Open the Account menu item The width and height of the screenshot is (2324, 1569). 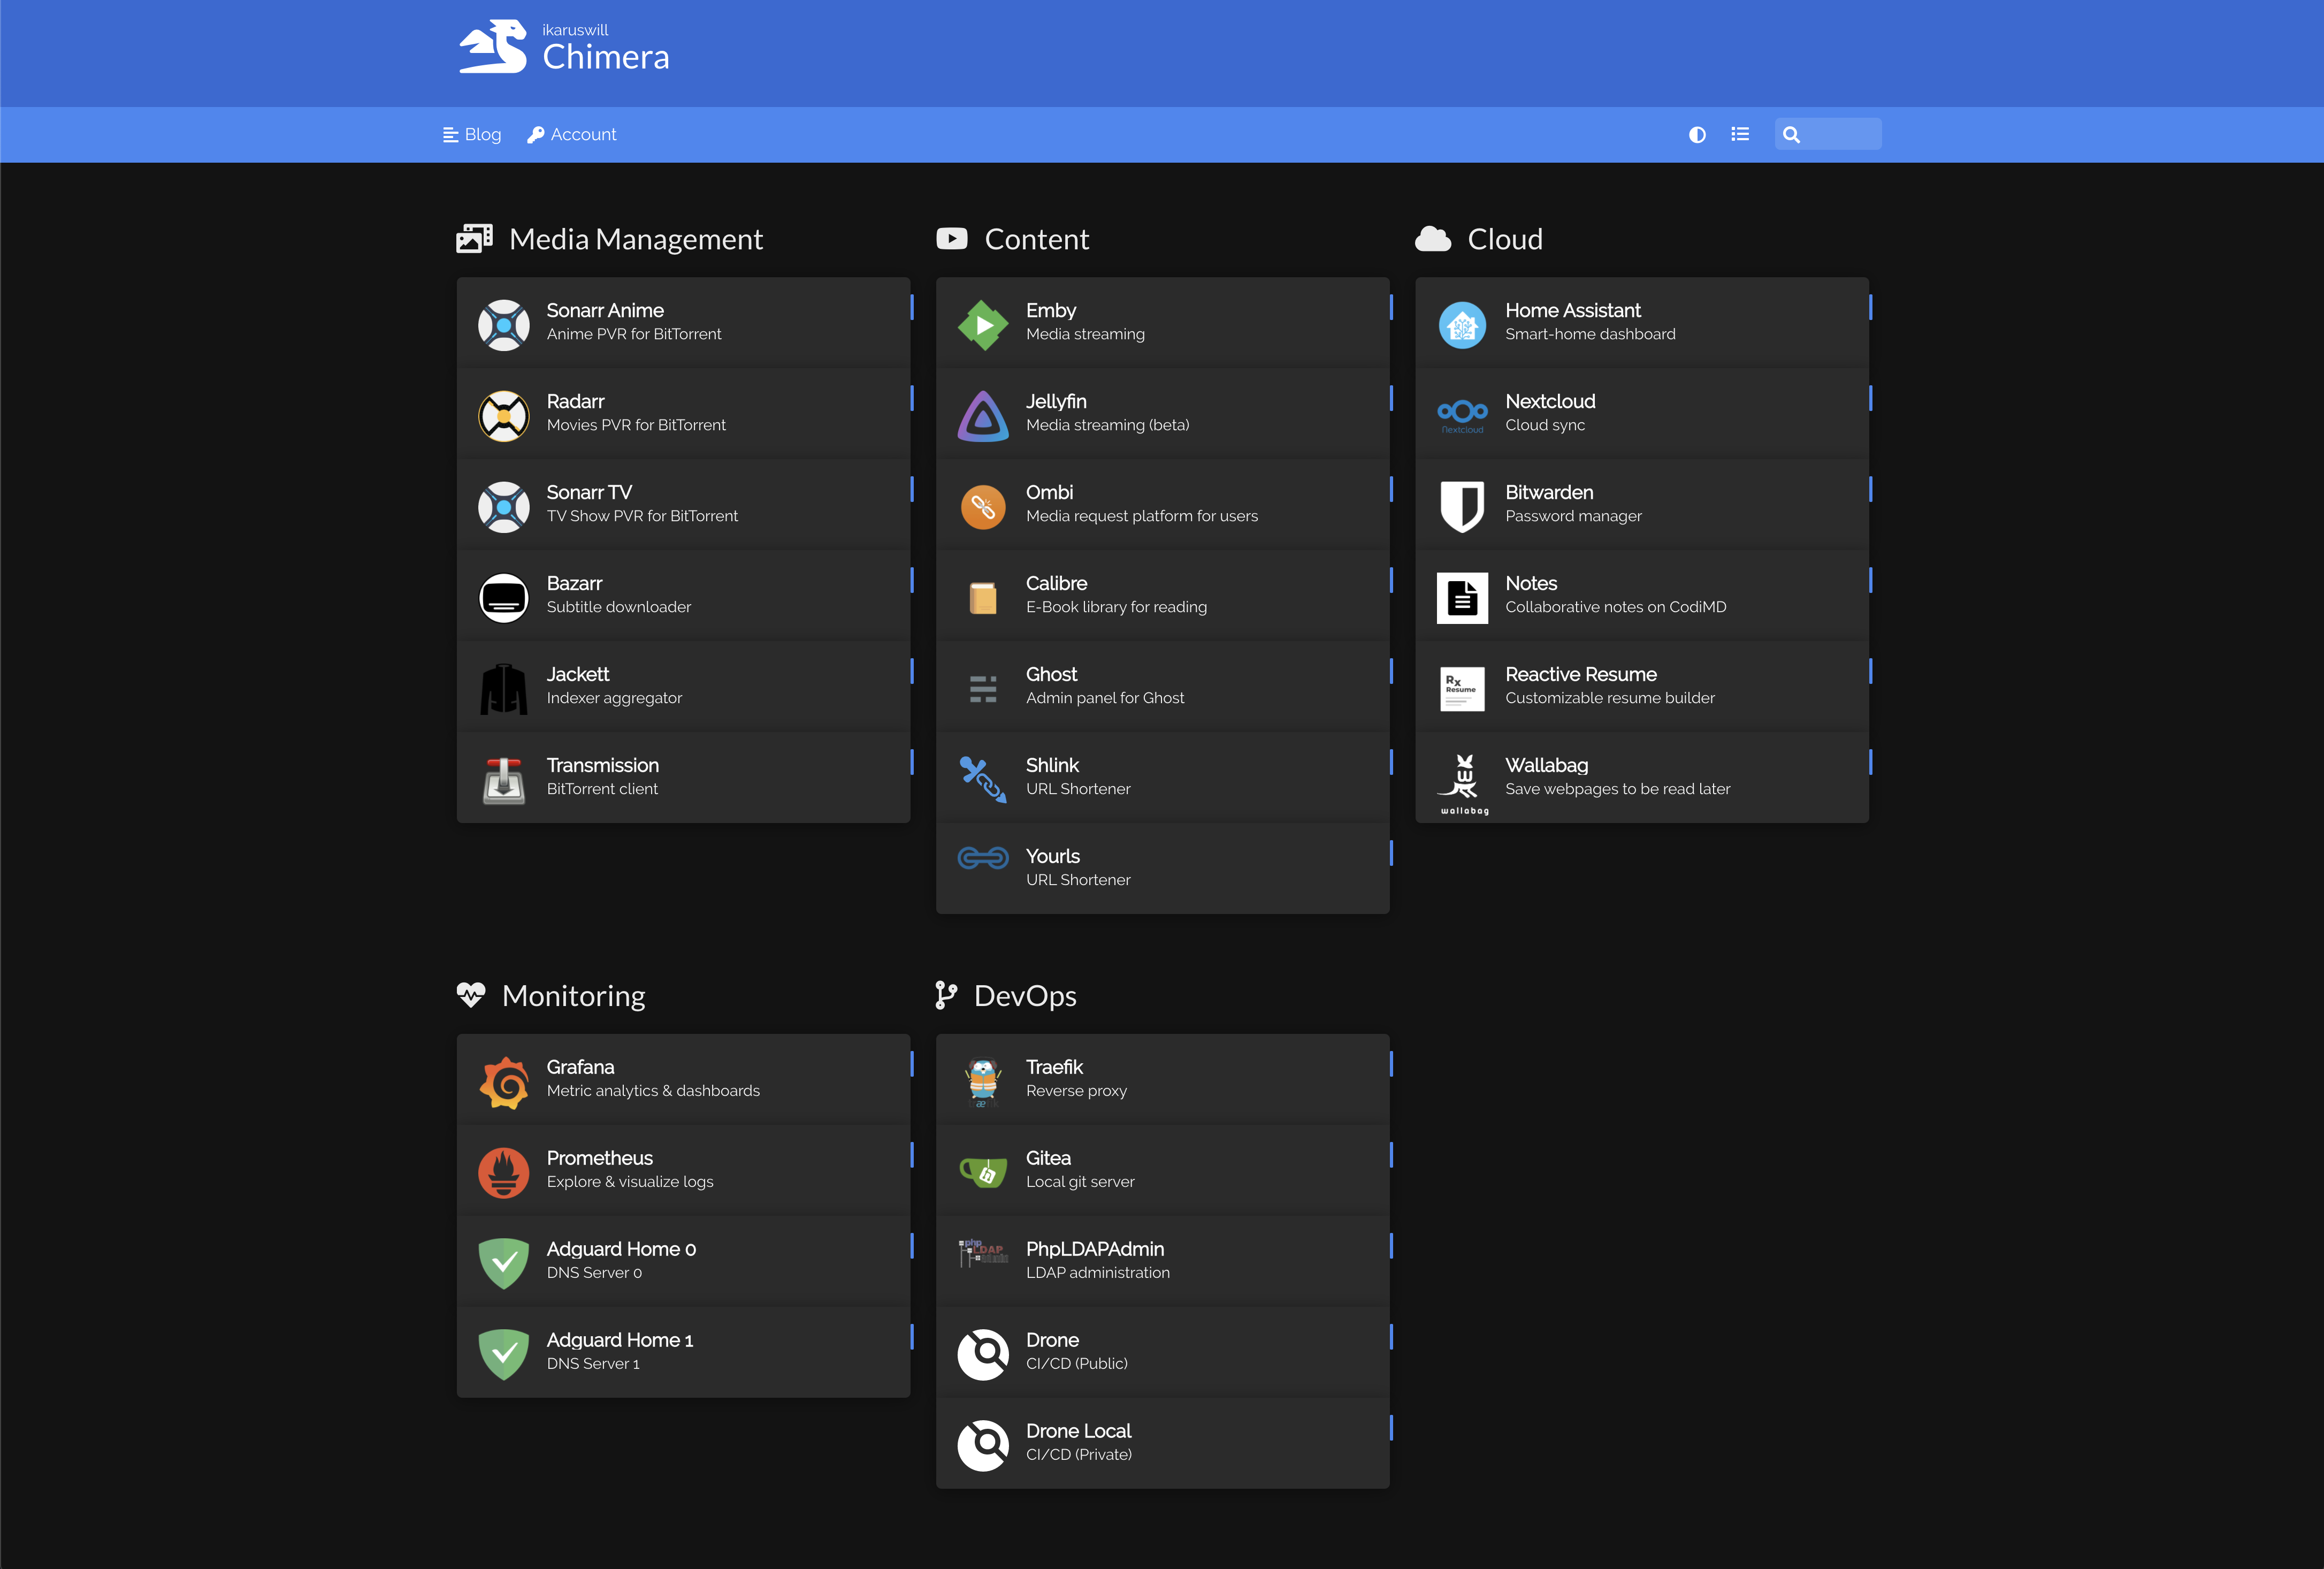pyautogui.click(x=572, y=134)
